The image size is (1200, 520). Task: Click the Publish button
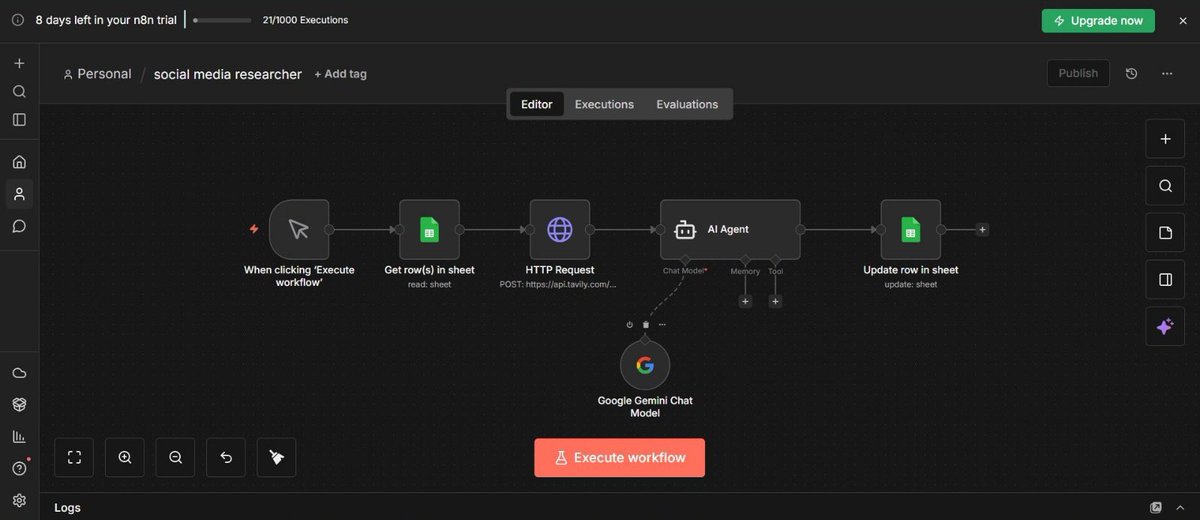(x=1078, y=73)
